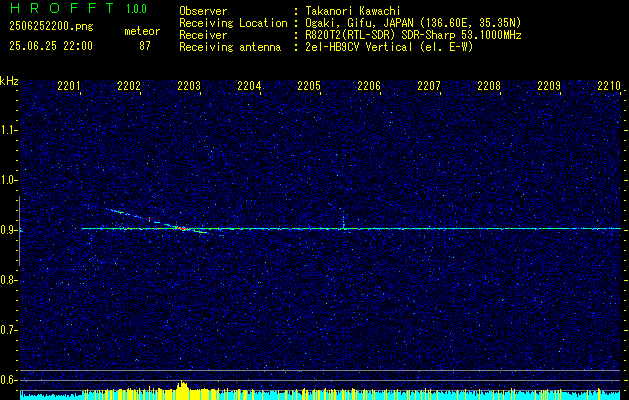Click the 2201 time marker

pyautogui.click(x=69, y=86)
